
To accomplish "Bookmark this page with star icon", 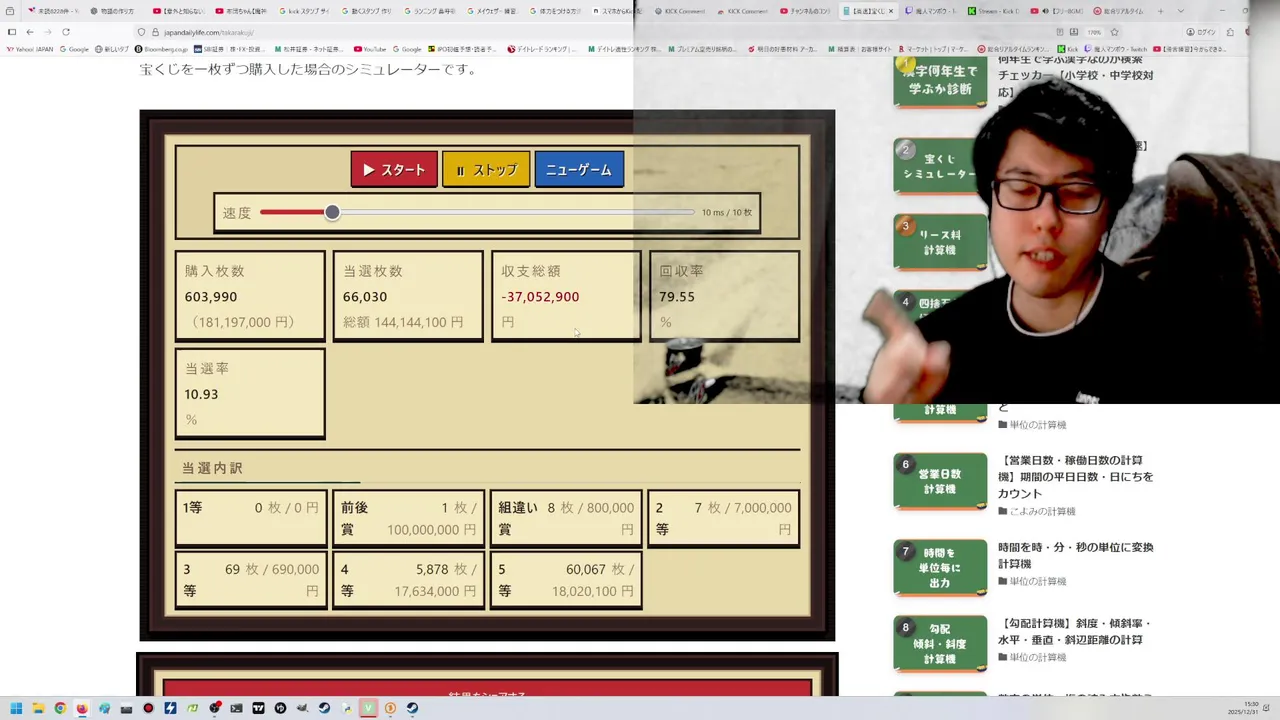I will click(x=1114, y=32).
